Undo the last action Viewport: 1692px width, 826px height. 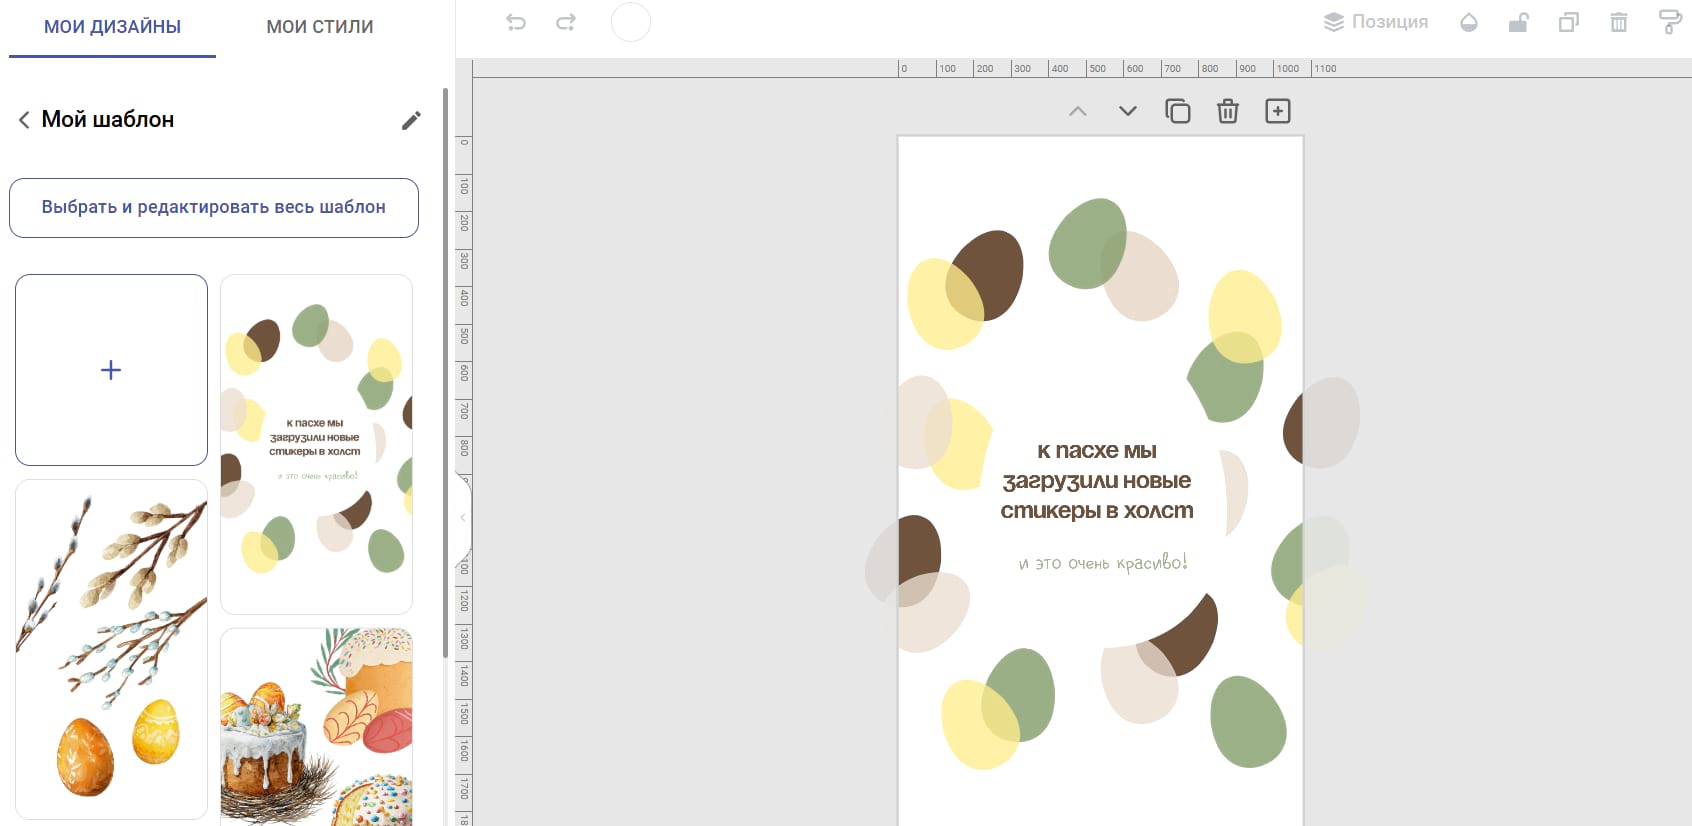(516, 22)
